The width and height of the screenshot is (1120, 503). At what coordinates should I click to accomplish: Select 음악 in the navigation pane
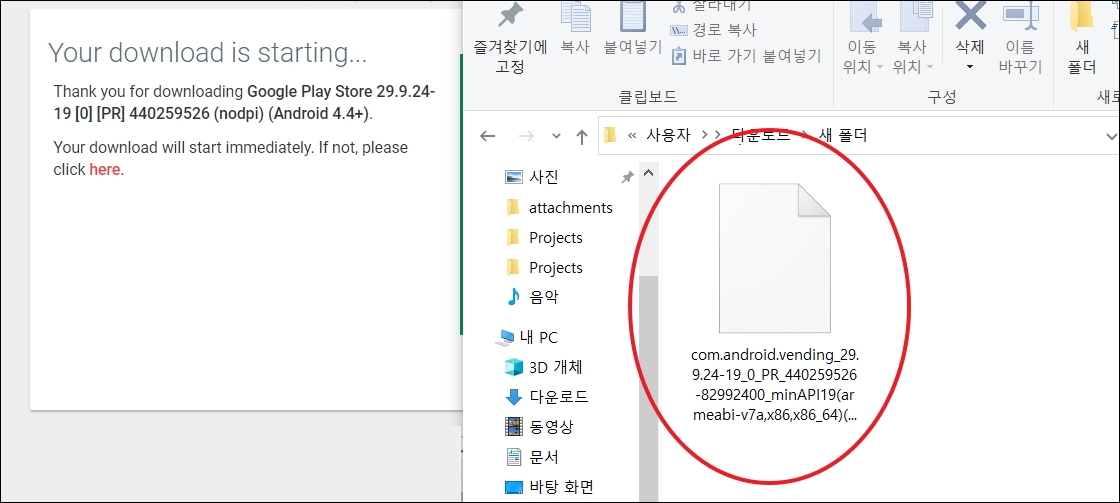coord(533,297)
